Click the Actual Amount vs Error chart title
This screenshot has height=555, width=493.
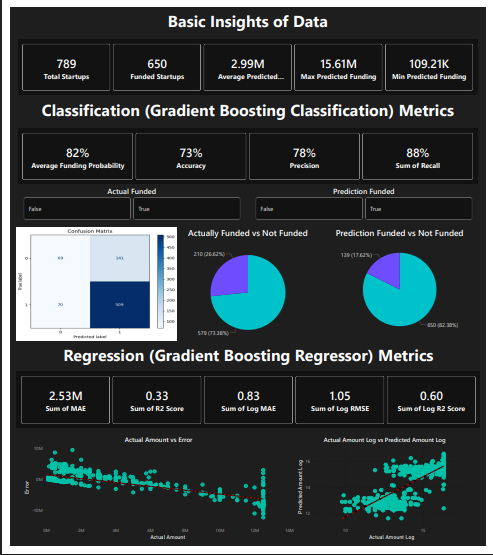point(158,440)
